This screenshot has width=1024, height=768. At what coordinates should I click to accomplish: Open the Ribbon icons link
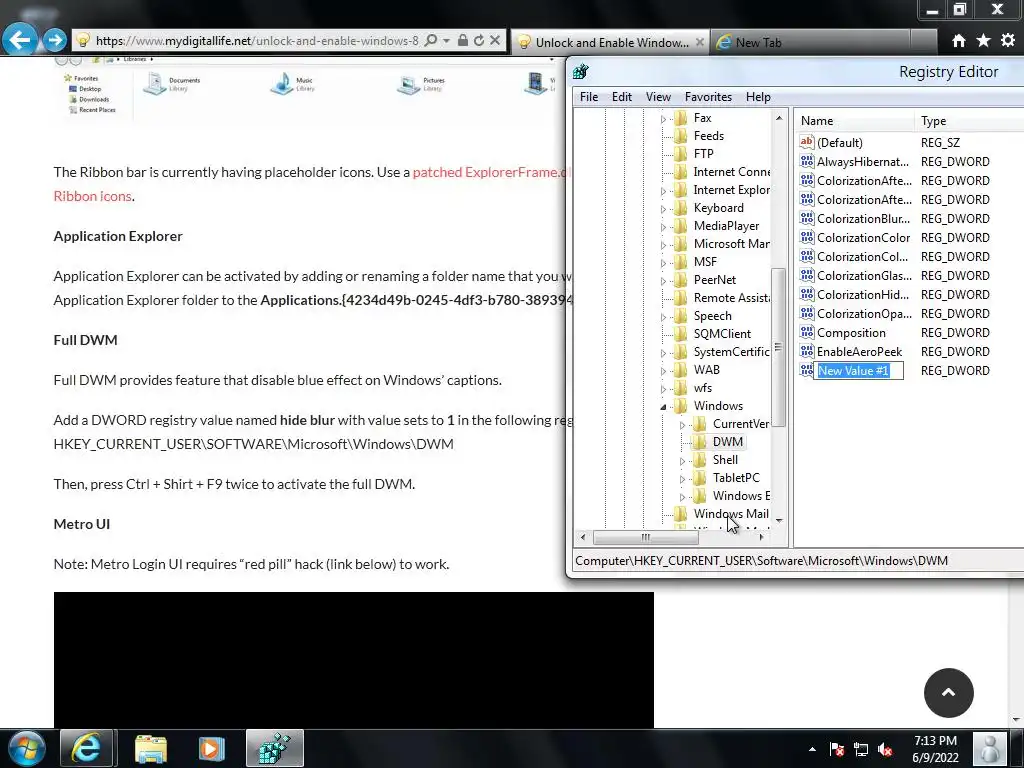coord(92,196)
